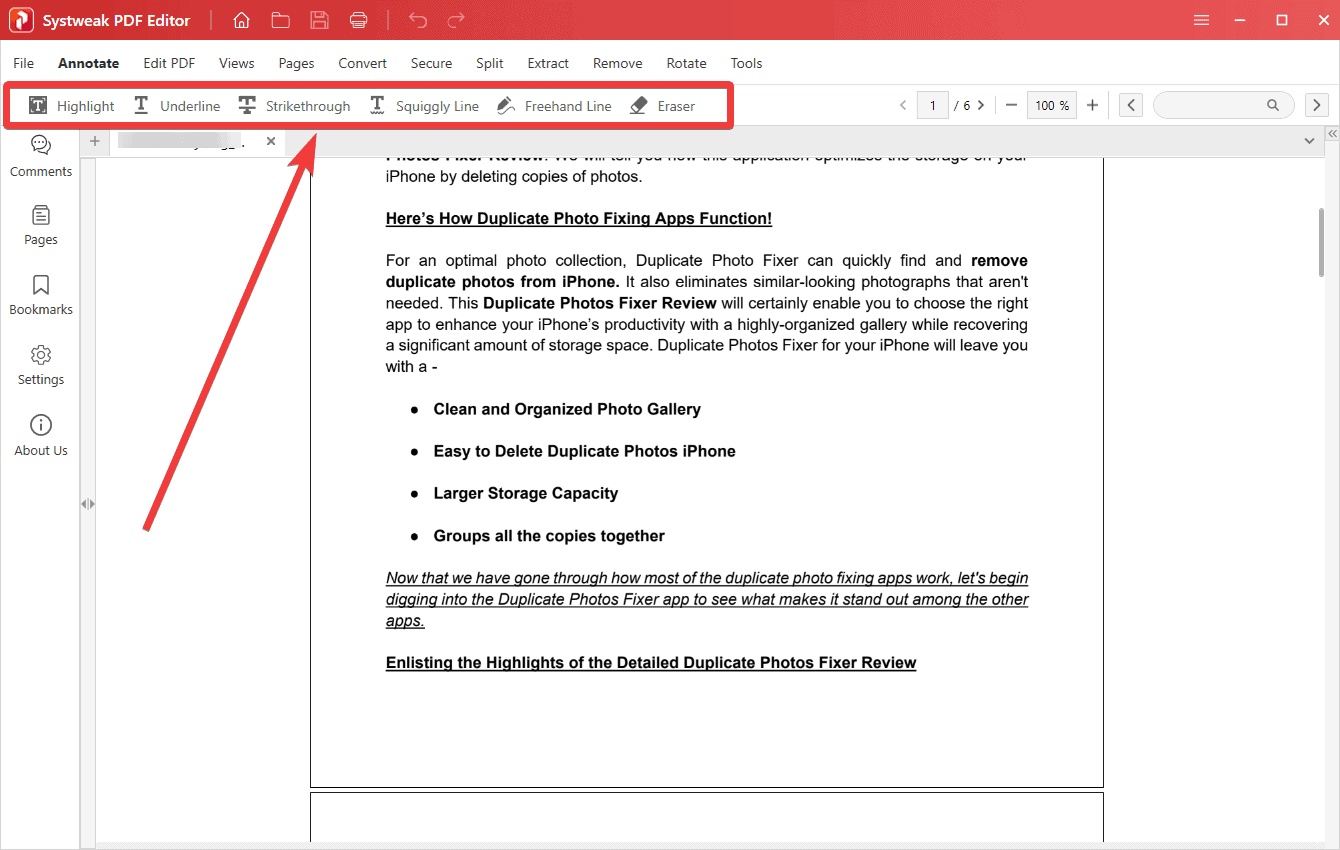1340x850 pixels.
Task: Zoom out with the minus button
Action: pyautogui.click(x=1011, y=105)
